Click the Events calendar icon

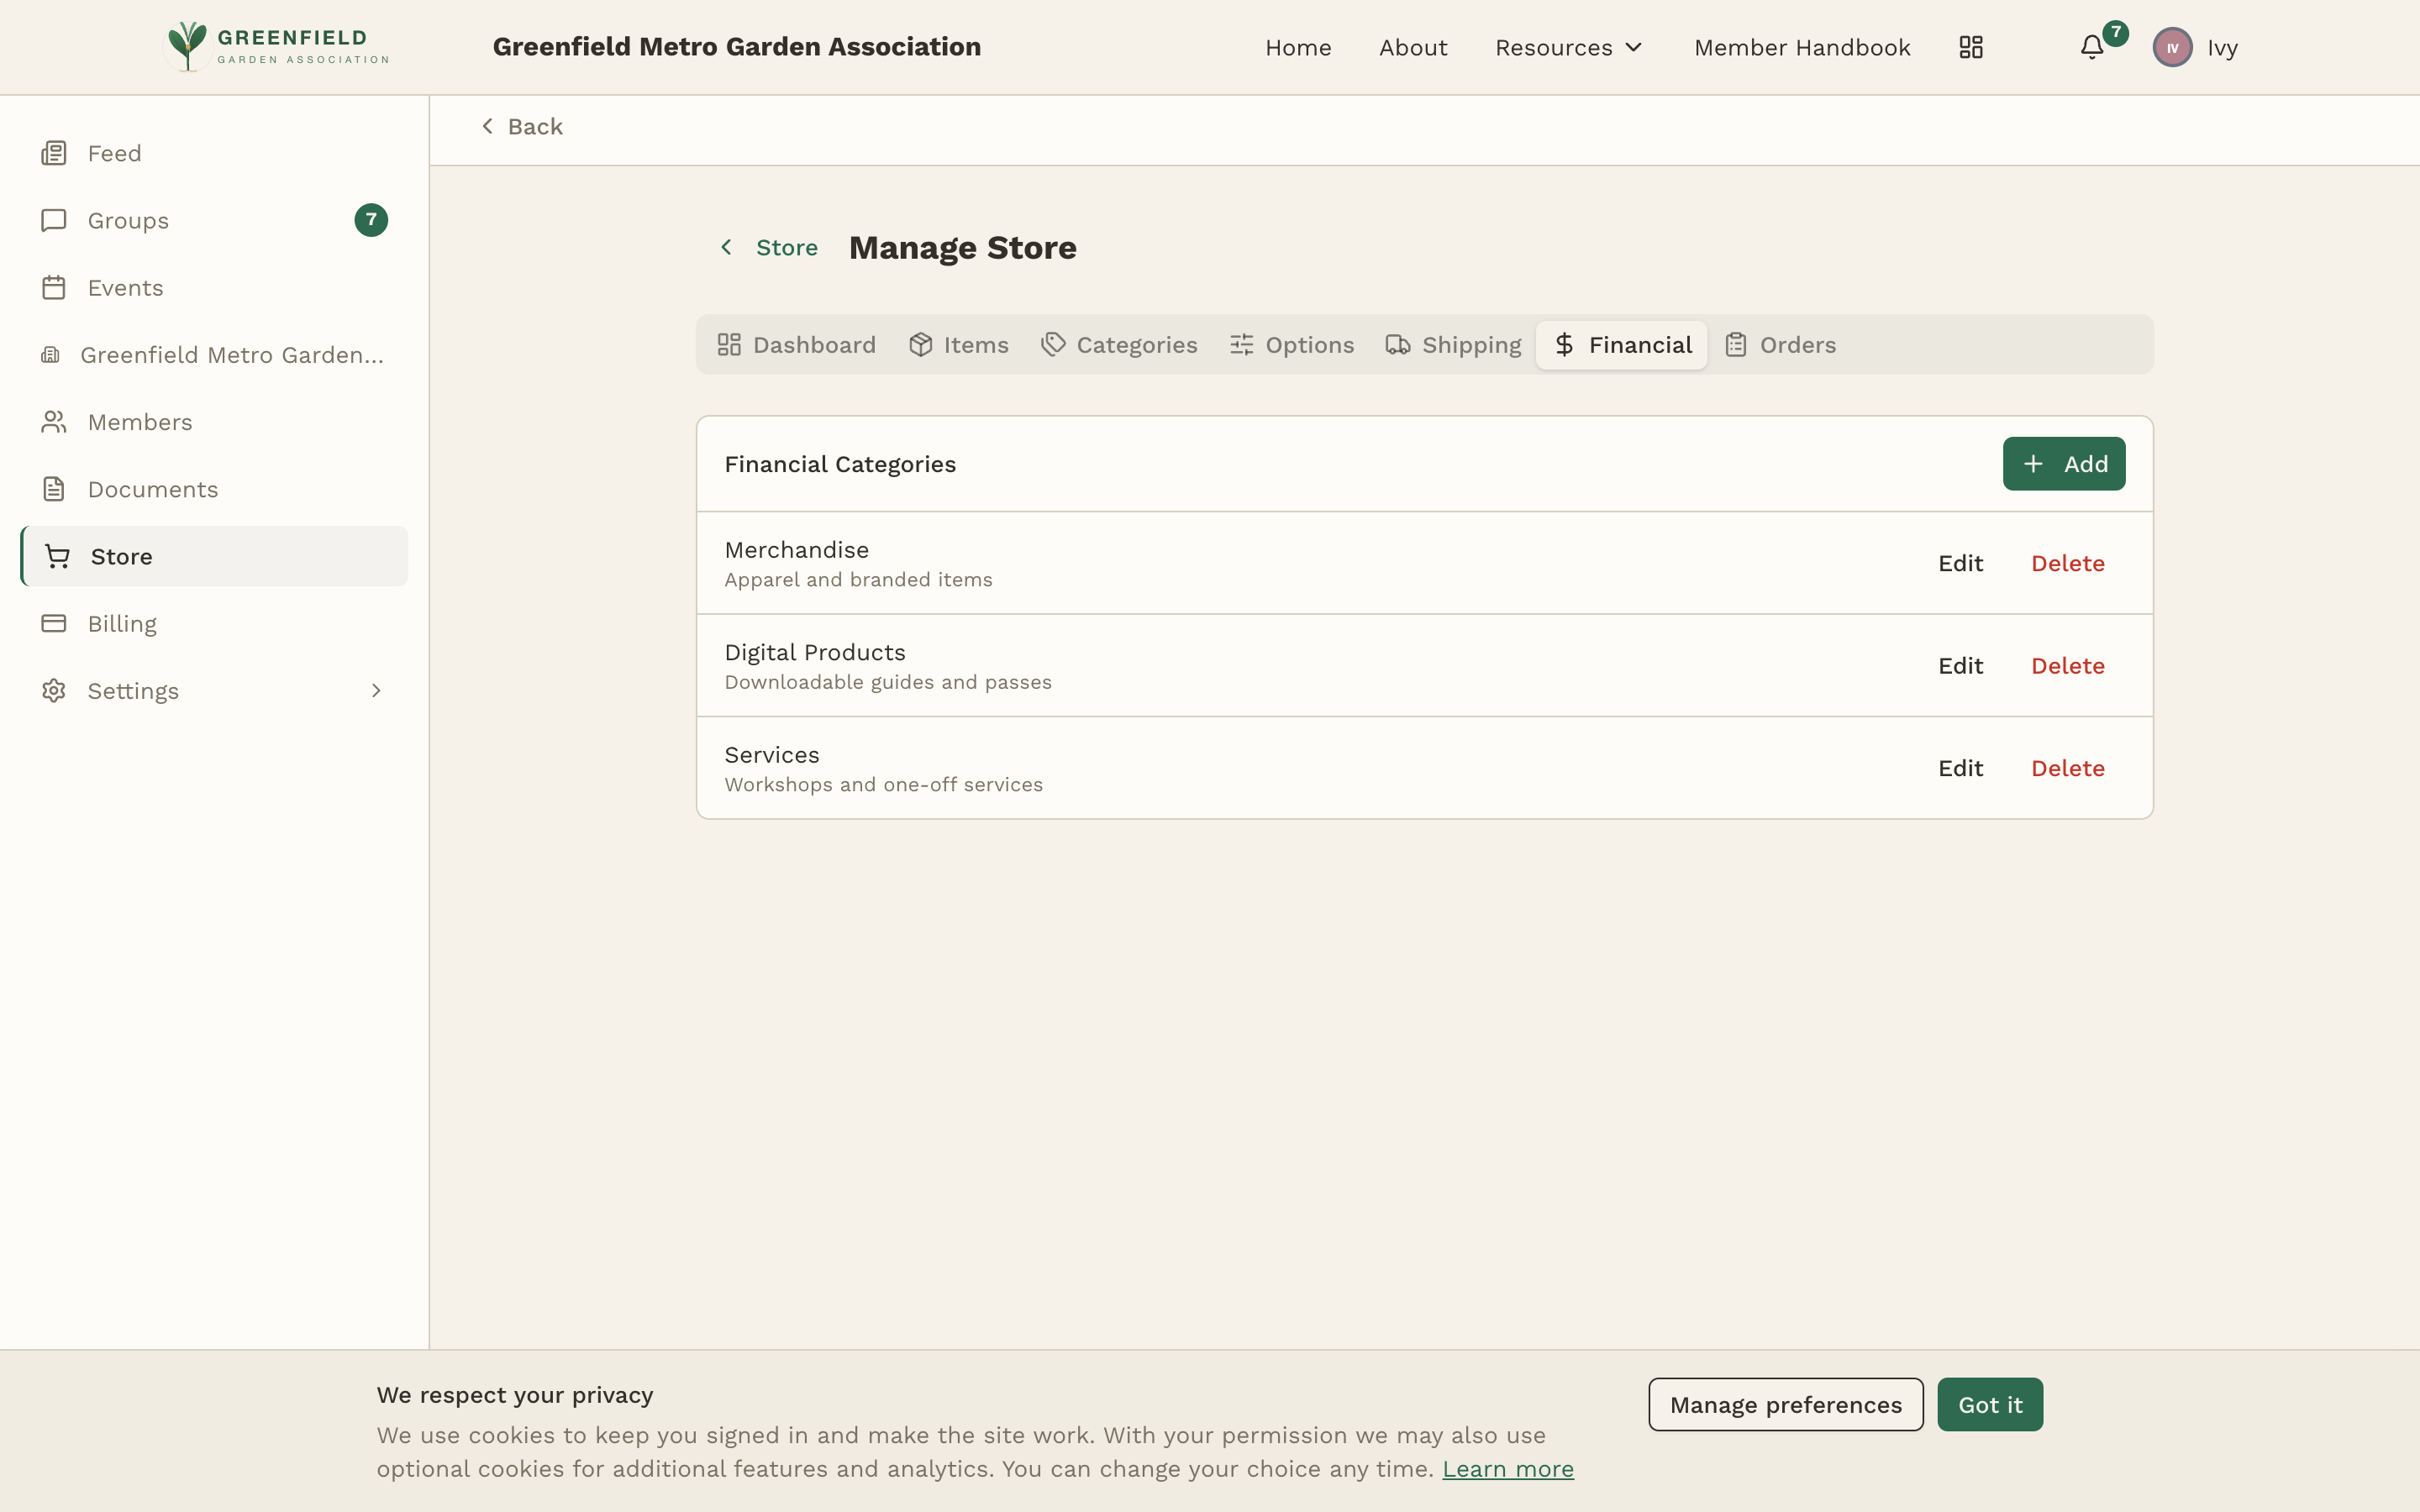(x=54, y=287)
